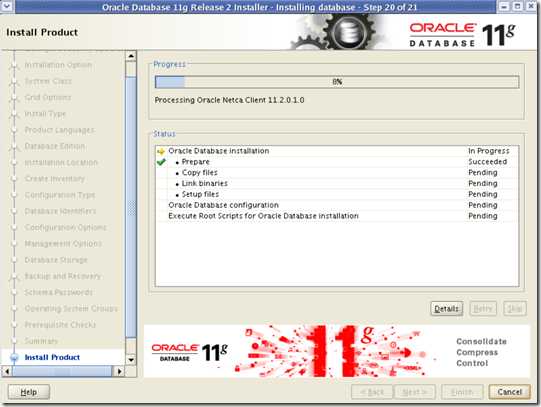
Task: Select the Database Edition step
Action: [x=55, y=146]
